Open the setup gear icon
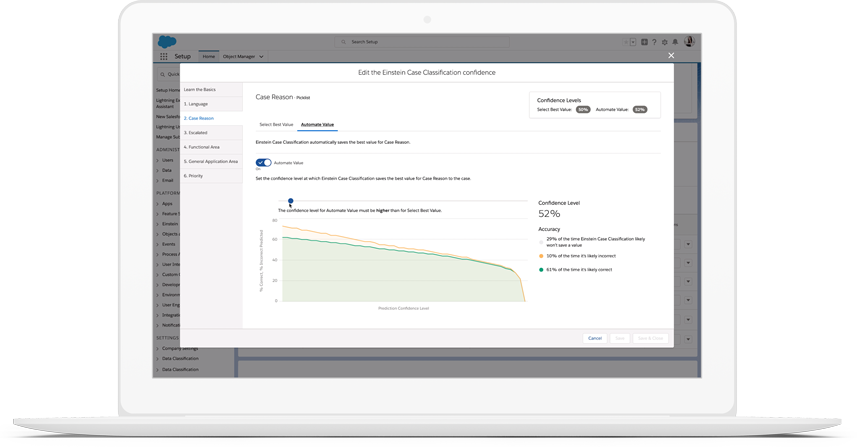Viewport: 857px width, 447px height. 665,42
